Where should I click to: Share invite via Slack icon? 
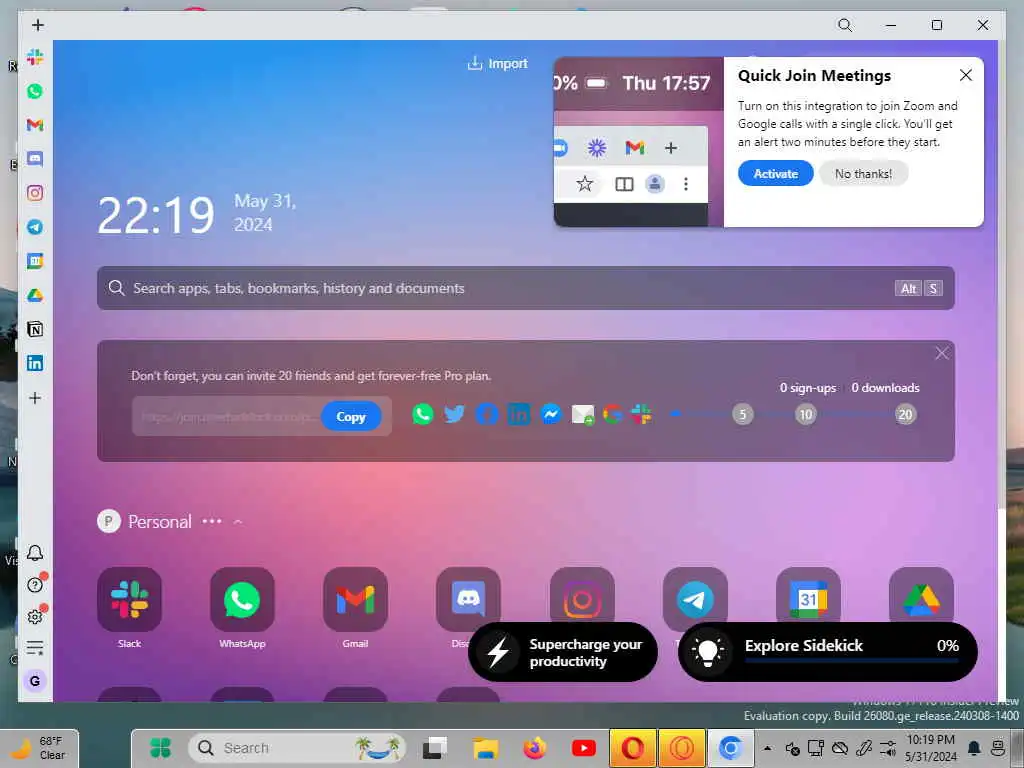(x=641, y=414)
